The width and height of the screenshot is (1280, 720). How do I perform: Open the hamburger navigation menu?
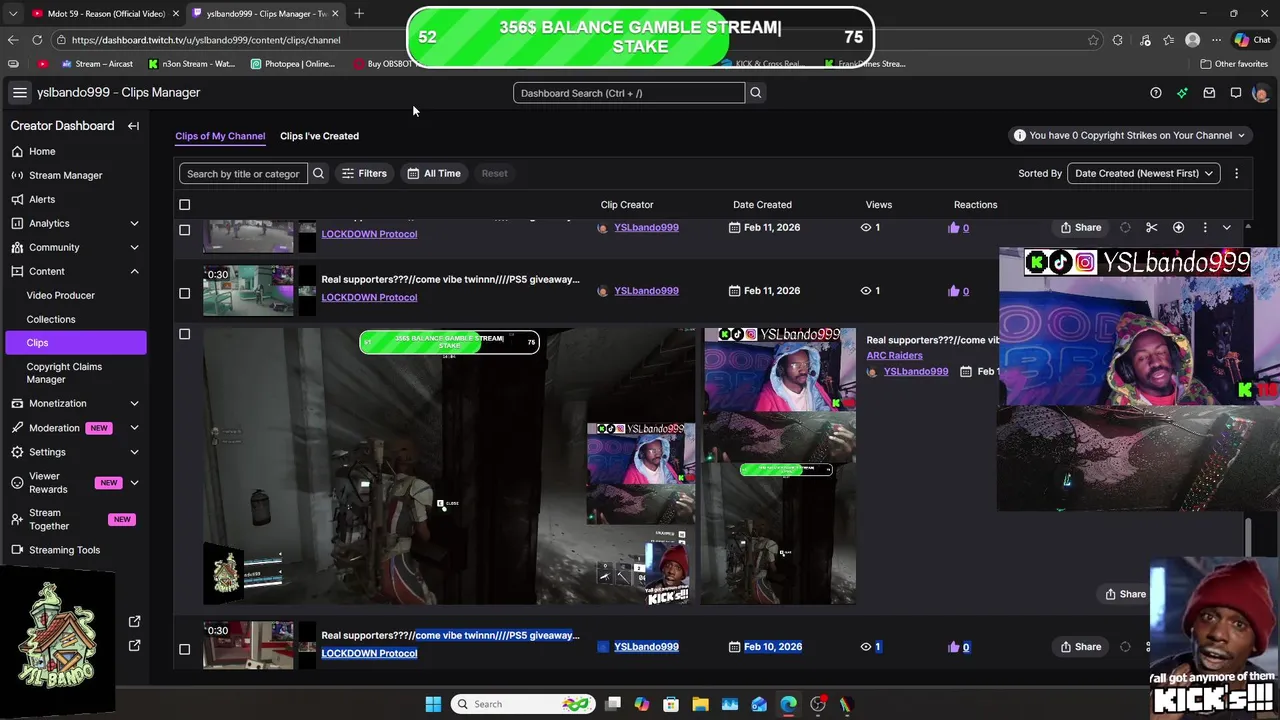point(19,93)
